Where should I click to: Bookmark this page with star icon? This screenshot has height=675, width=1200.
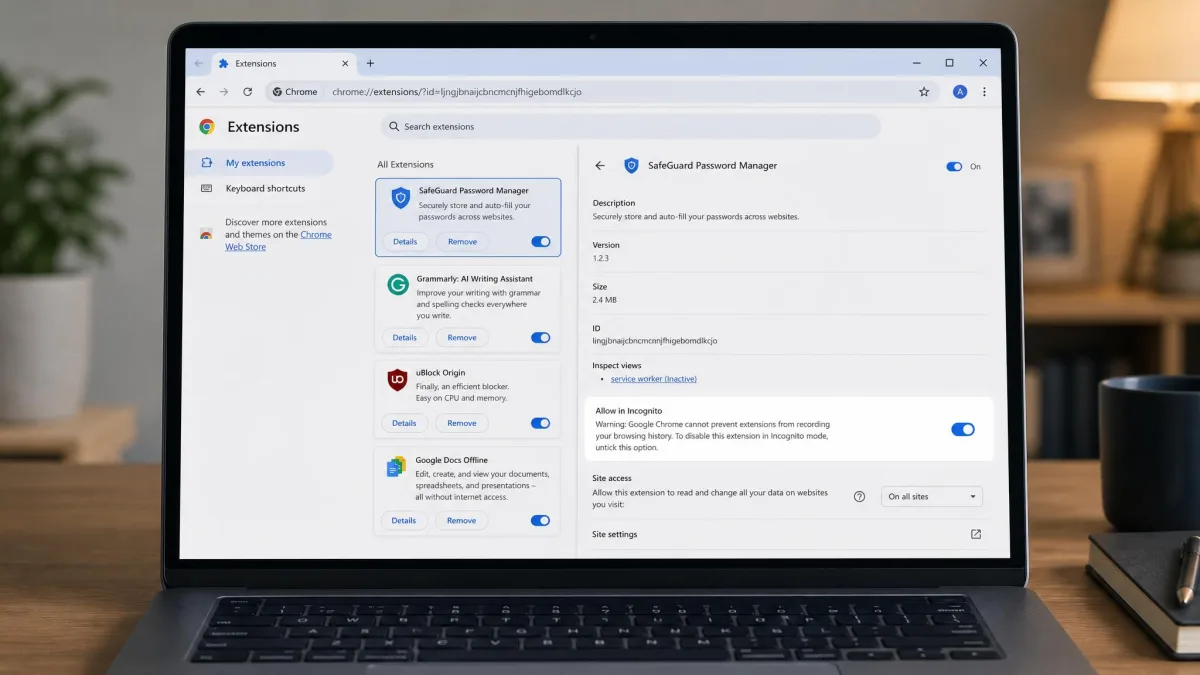[x=924, y=92]
